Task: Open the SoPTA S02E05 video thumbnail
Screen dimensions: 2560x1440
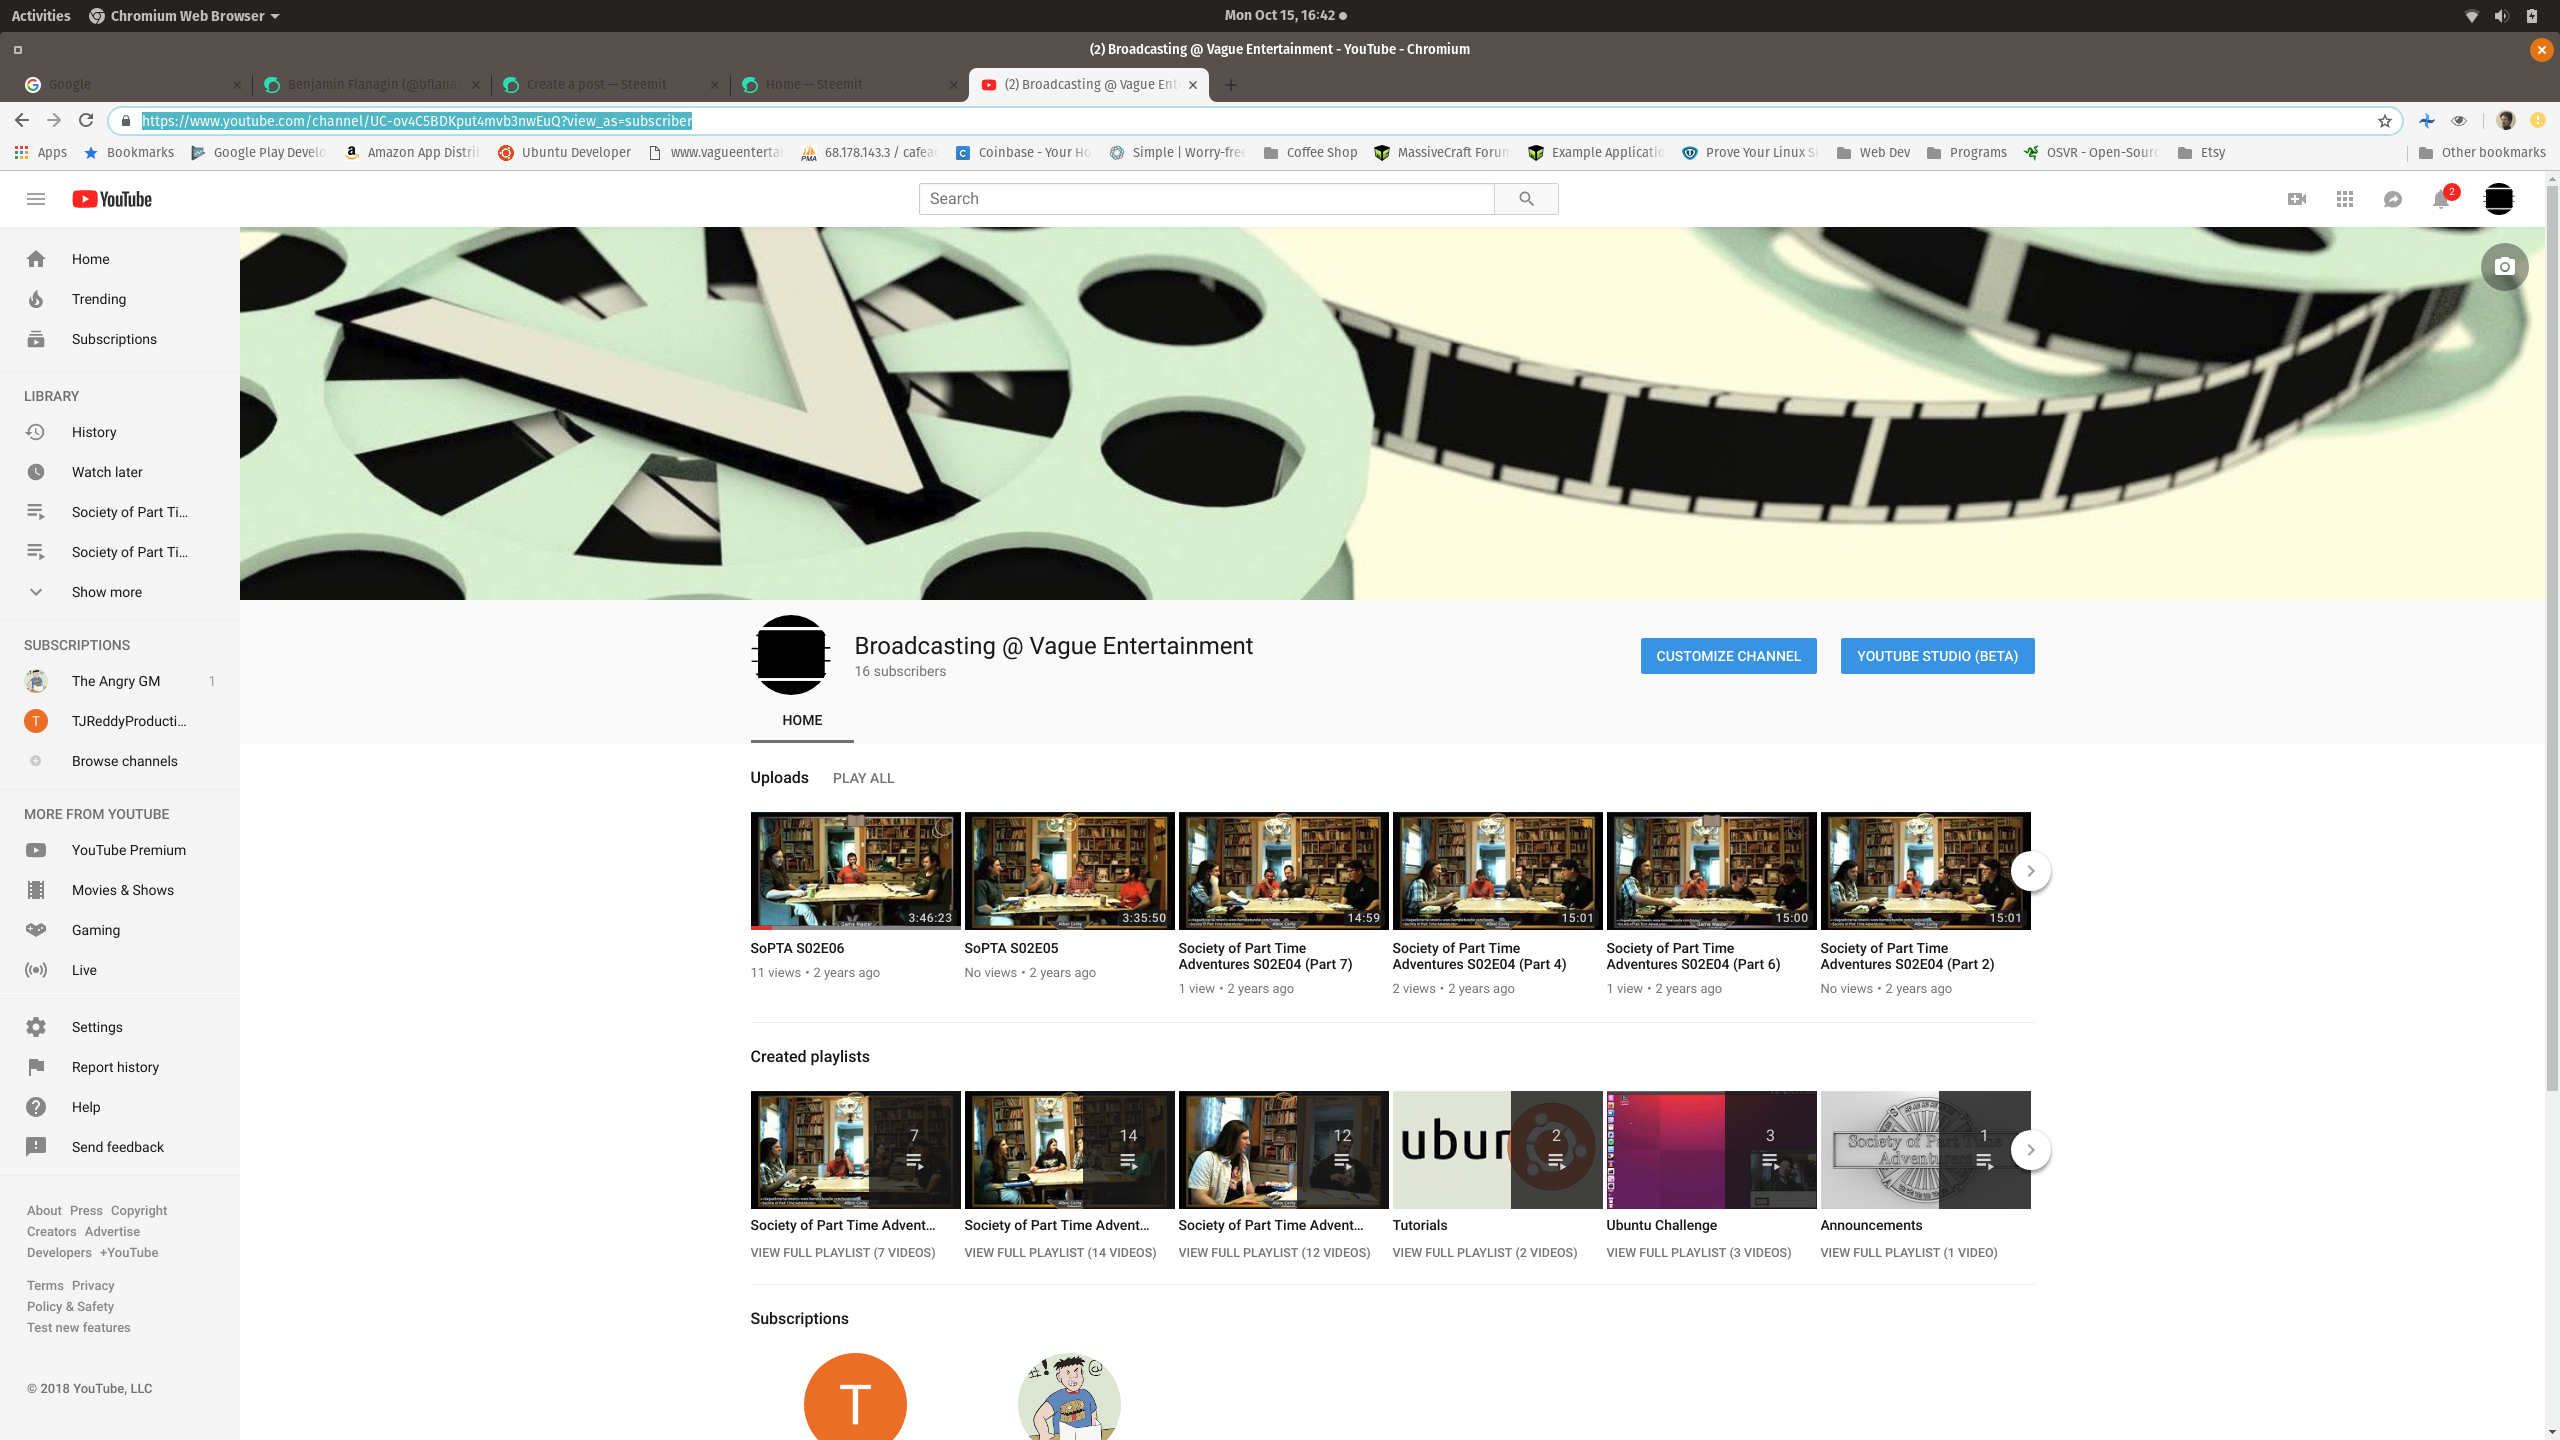Action: coord(1069,871)
